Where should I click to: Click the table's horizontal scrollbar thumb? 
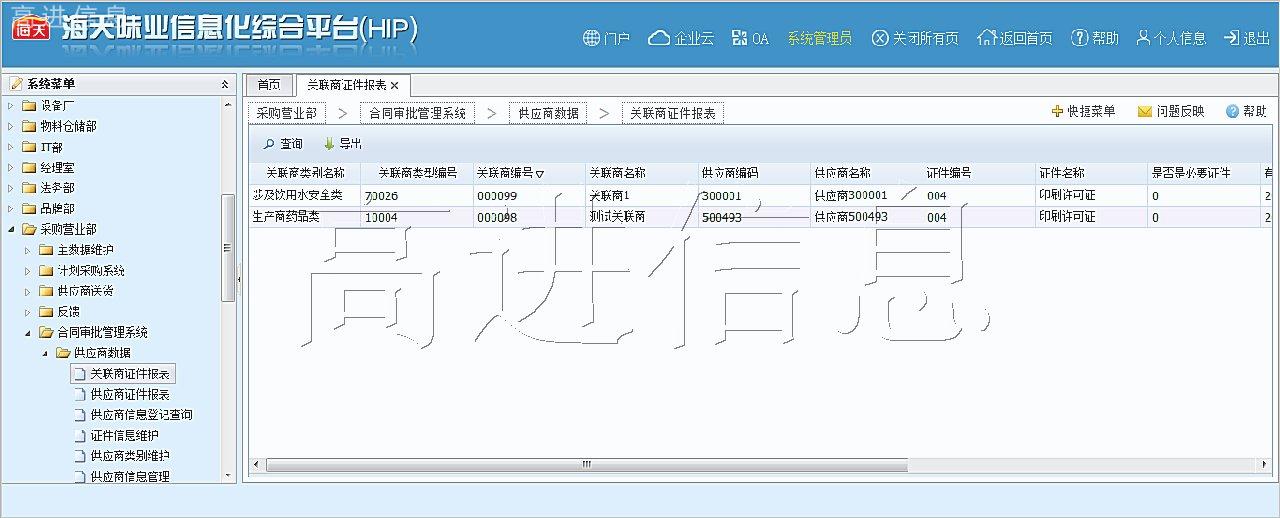585,465
